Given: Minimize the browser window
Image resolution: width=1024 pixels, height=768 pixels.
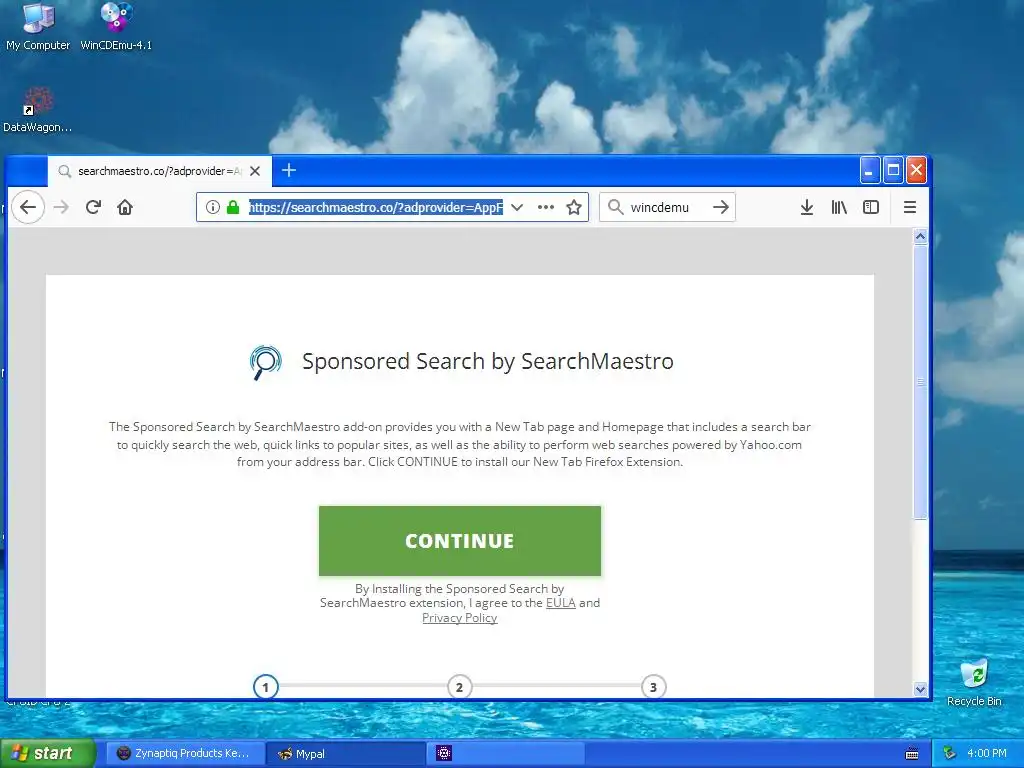Looking at the screenshot, I should coord(869,171).
